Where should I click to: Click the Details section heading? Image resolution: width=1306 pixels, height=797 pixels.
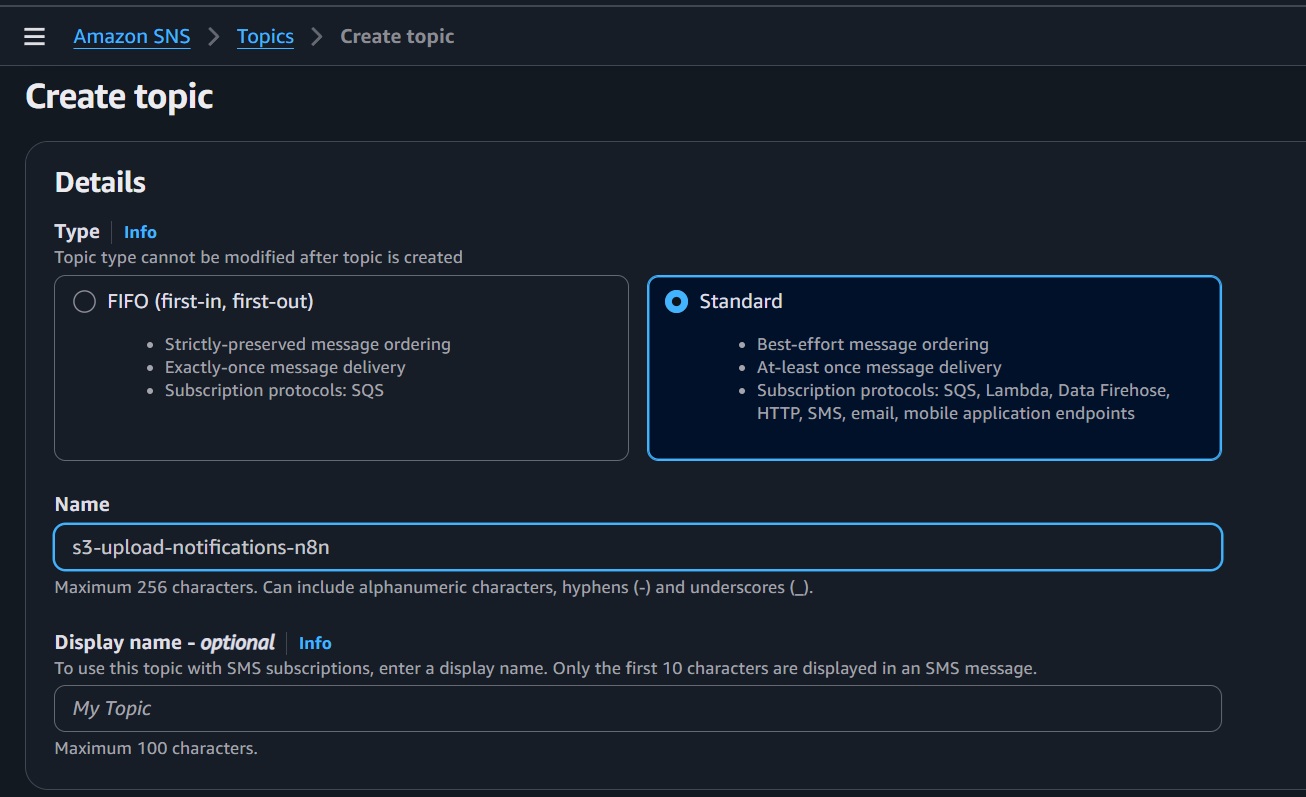point(100,182)
